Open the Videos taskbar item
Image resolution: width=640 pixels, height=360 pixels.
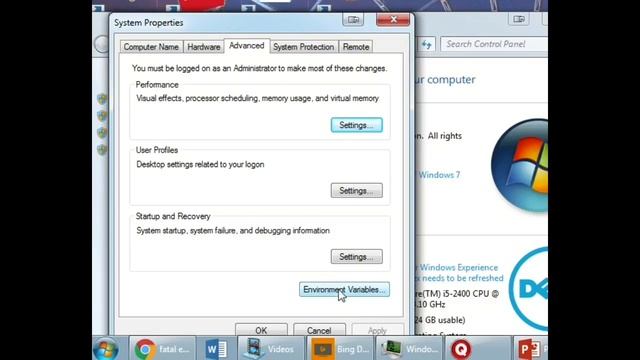click(271, 349)
